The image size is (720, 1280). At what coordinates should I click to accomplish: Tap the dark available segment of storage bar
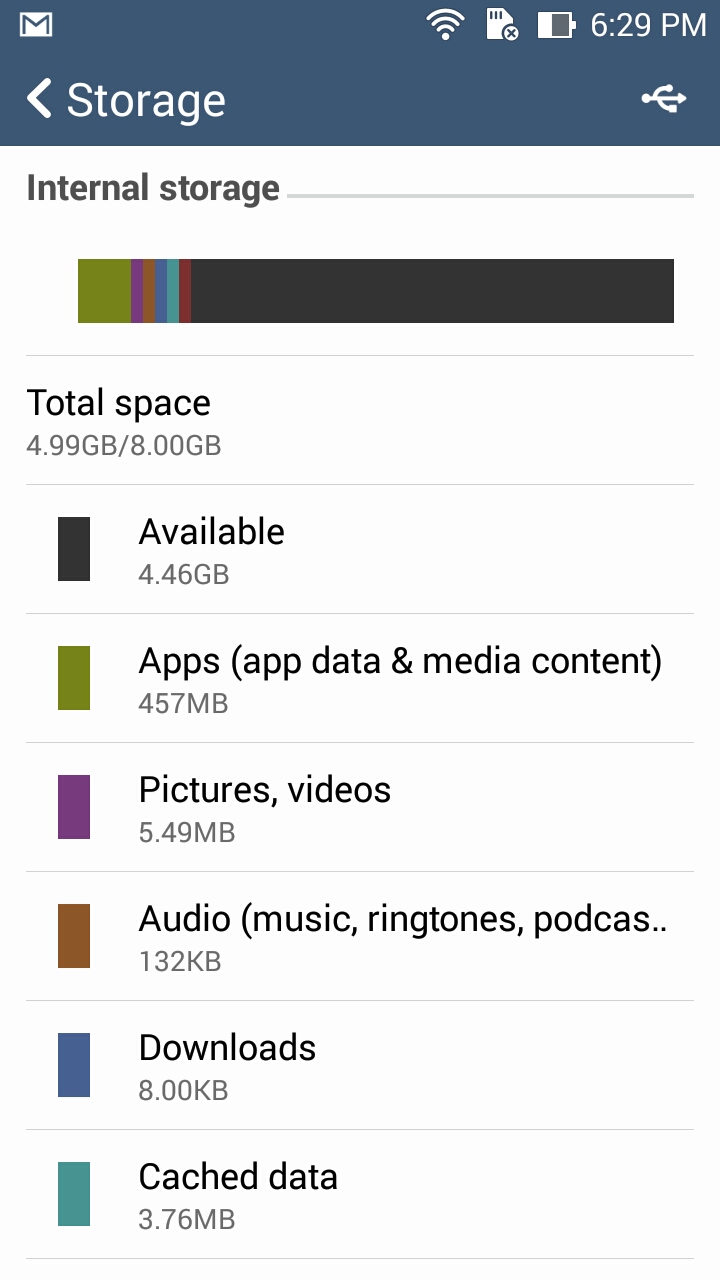click(x=432, y=291)
